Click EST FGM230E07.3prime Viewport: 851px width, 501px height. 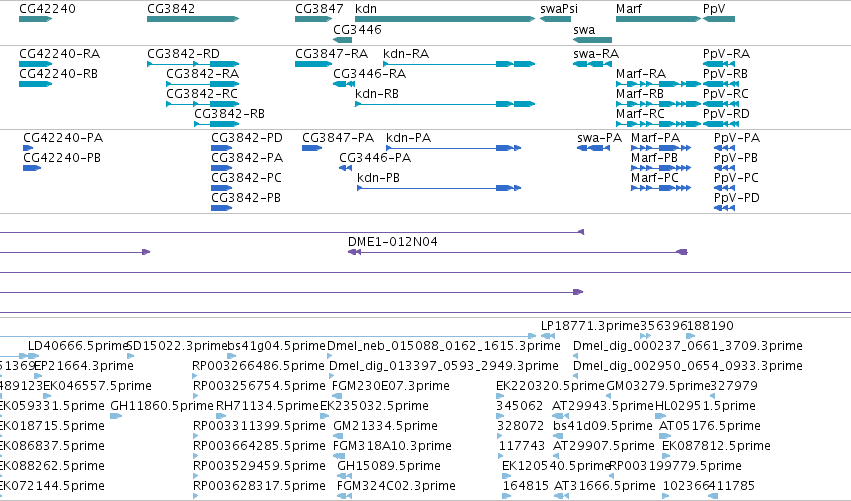click(335, 396)
